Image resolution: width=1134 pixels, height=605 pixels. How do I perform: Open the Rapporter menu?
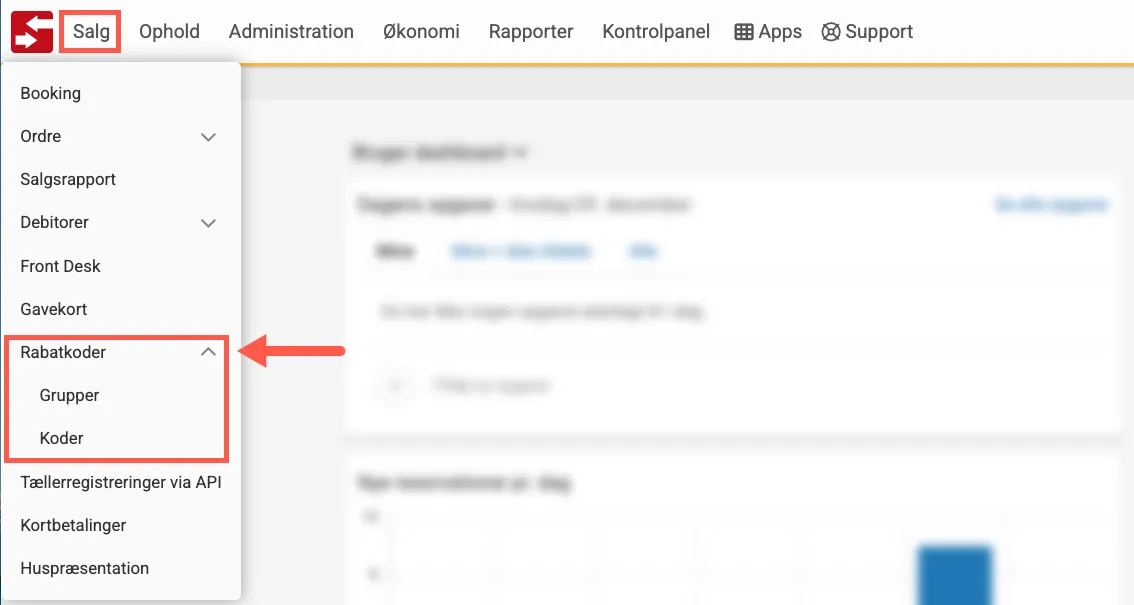[531, 32]
